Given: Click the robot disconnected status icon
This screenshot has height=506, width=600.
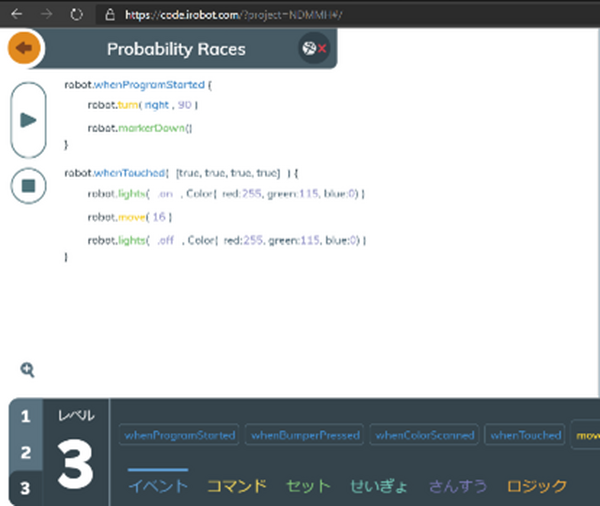Looking at the screenshot, I should pyautogui.click(x=313, y=49).
